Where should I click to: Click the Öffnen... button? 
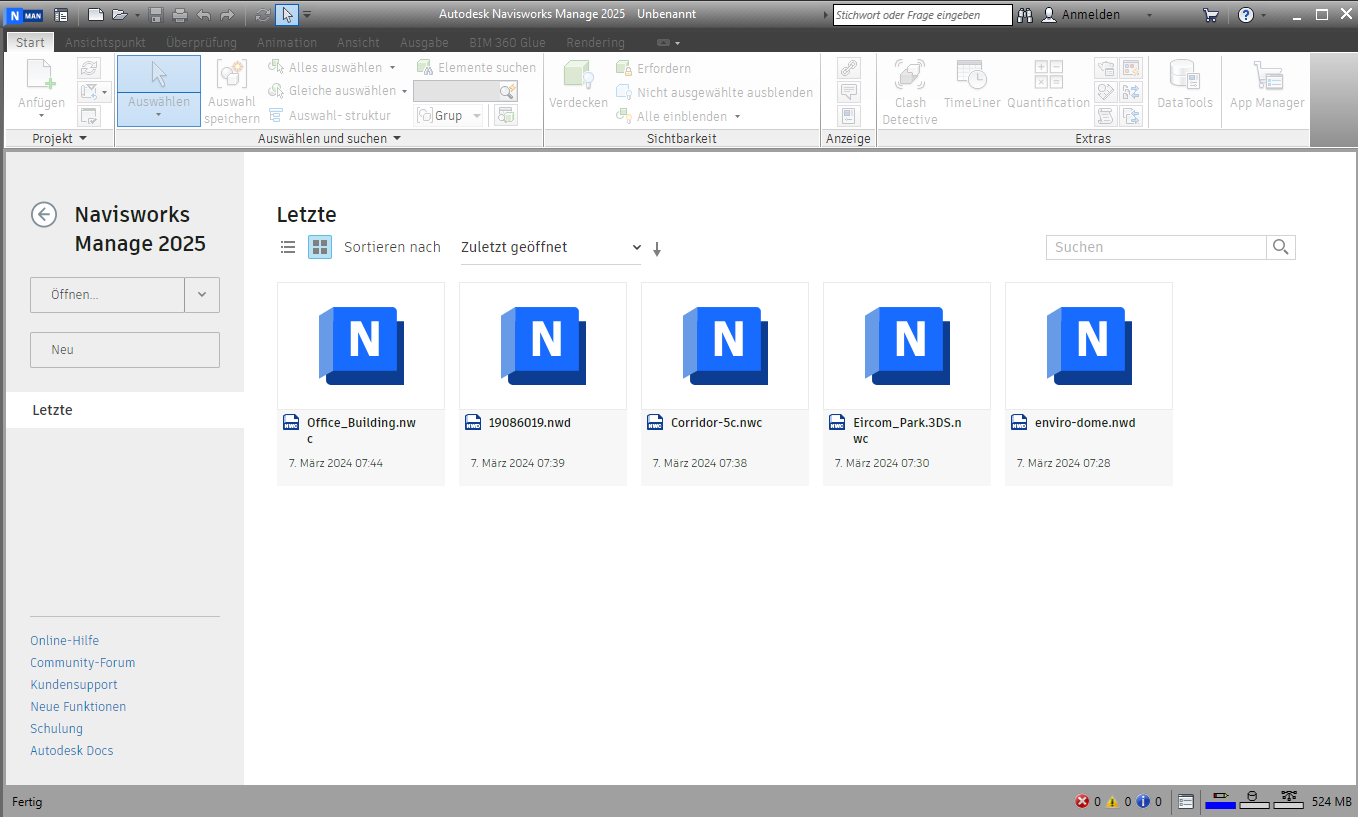(107, 295)
